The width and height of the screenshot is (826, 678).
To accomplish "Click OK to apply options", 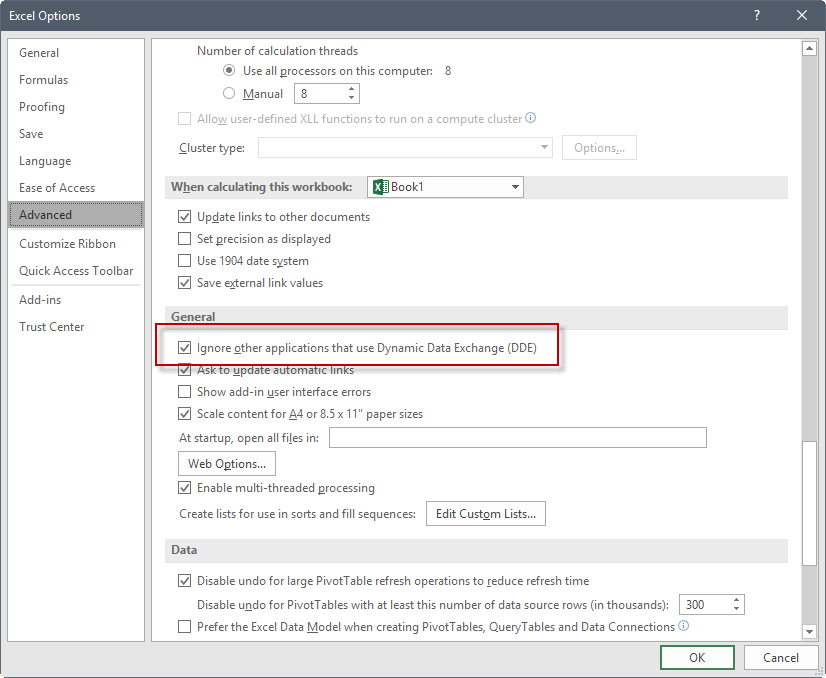I will [697, 657].
